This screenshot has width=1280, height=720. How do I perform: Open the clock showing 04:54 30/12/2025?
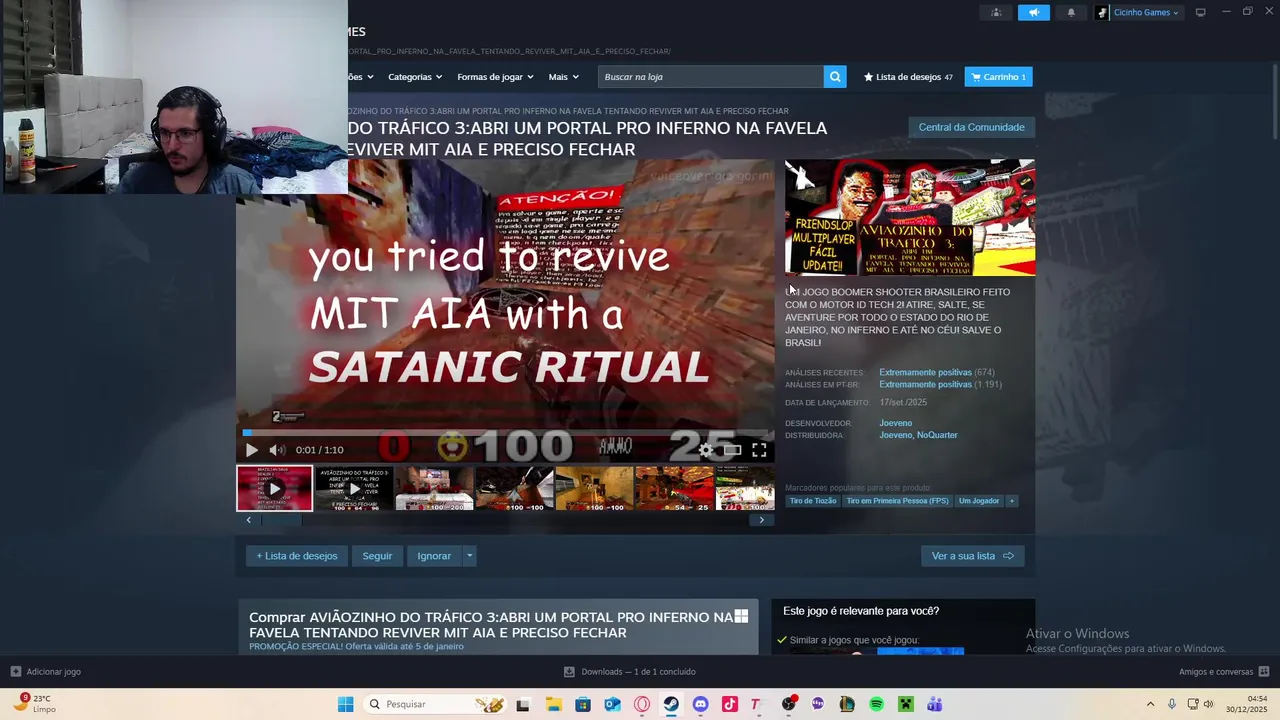click(1248, 704)
